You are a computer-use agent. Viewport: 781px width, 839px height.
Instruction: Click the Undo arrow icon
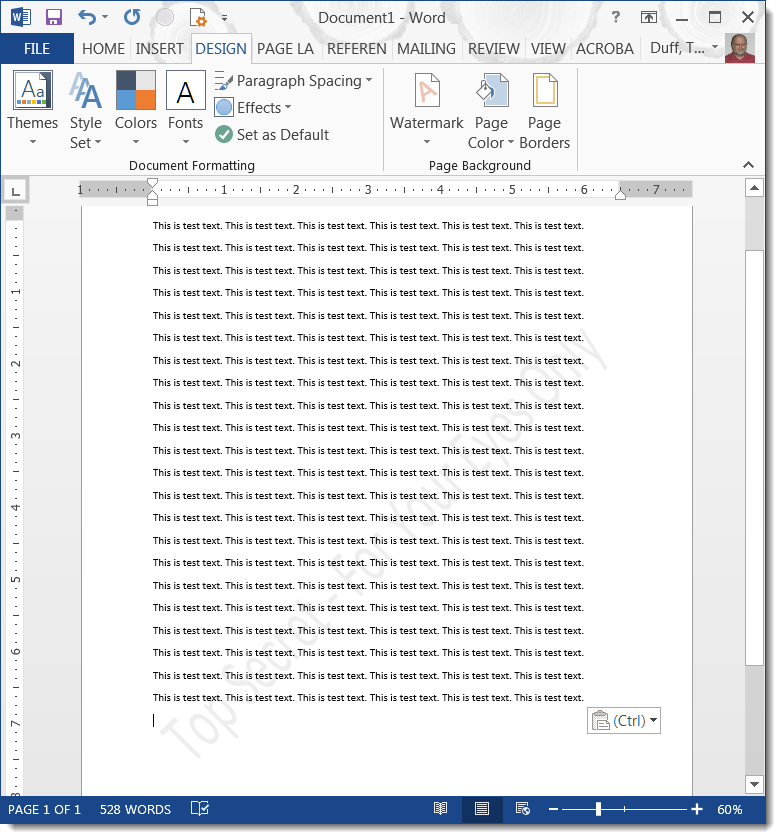coord(87,17)
